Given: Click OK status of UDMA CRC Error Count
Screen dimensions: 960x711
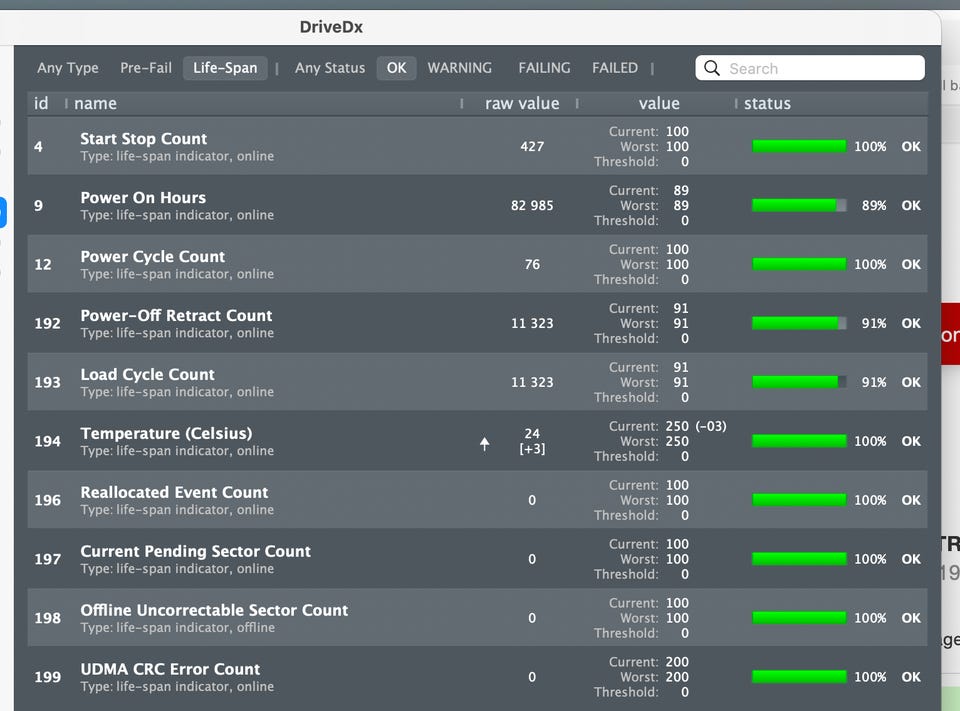Looking at the screenshot, I should coord(910,677).
